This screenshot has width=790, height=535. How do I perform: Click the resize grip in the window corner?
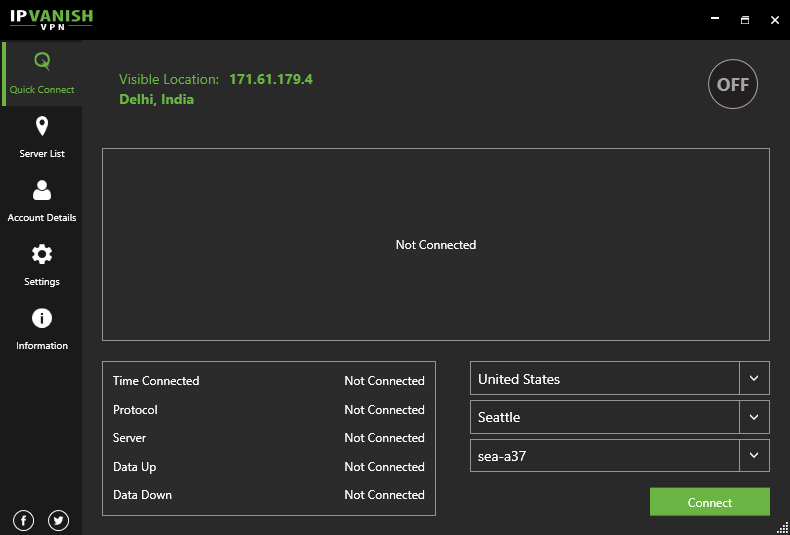[783, 528]
